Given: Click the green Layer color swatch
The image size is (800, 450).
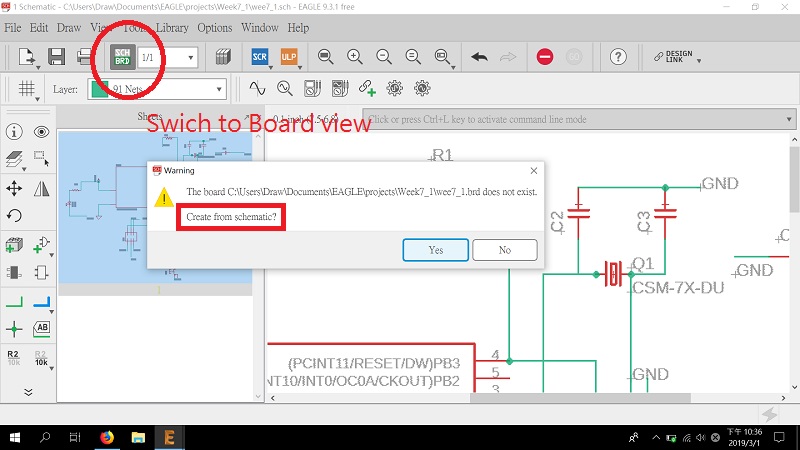Looking at the screenshot, I should point(99,89).
